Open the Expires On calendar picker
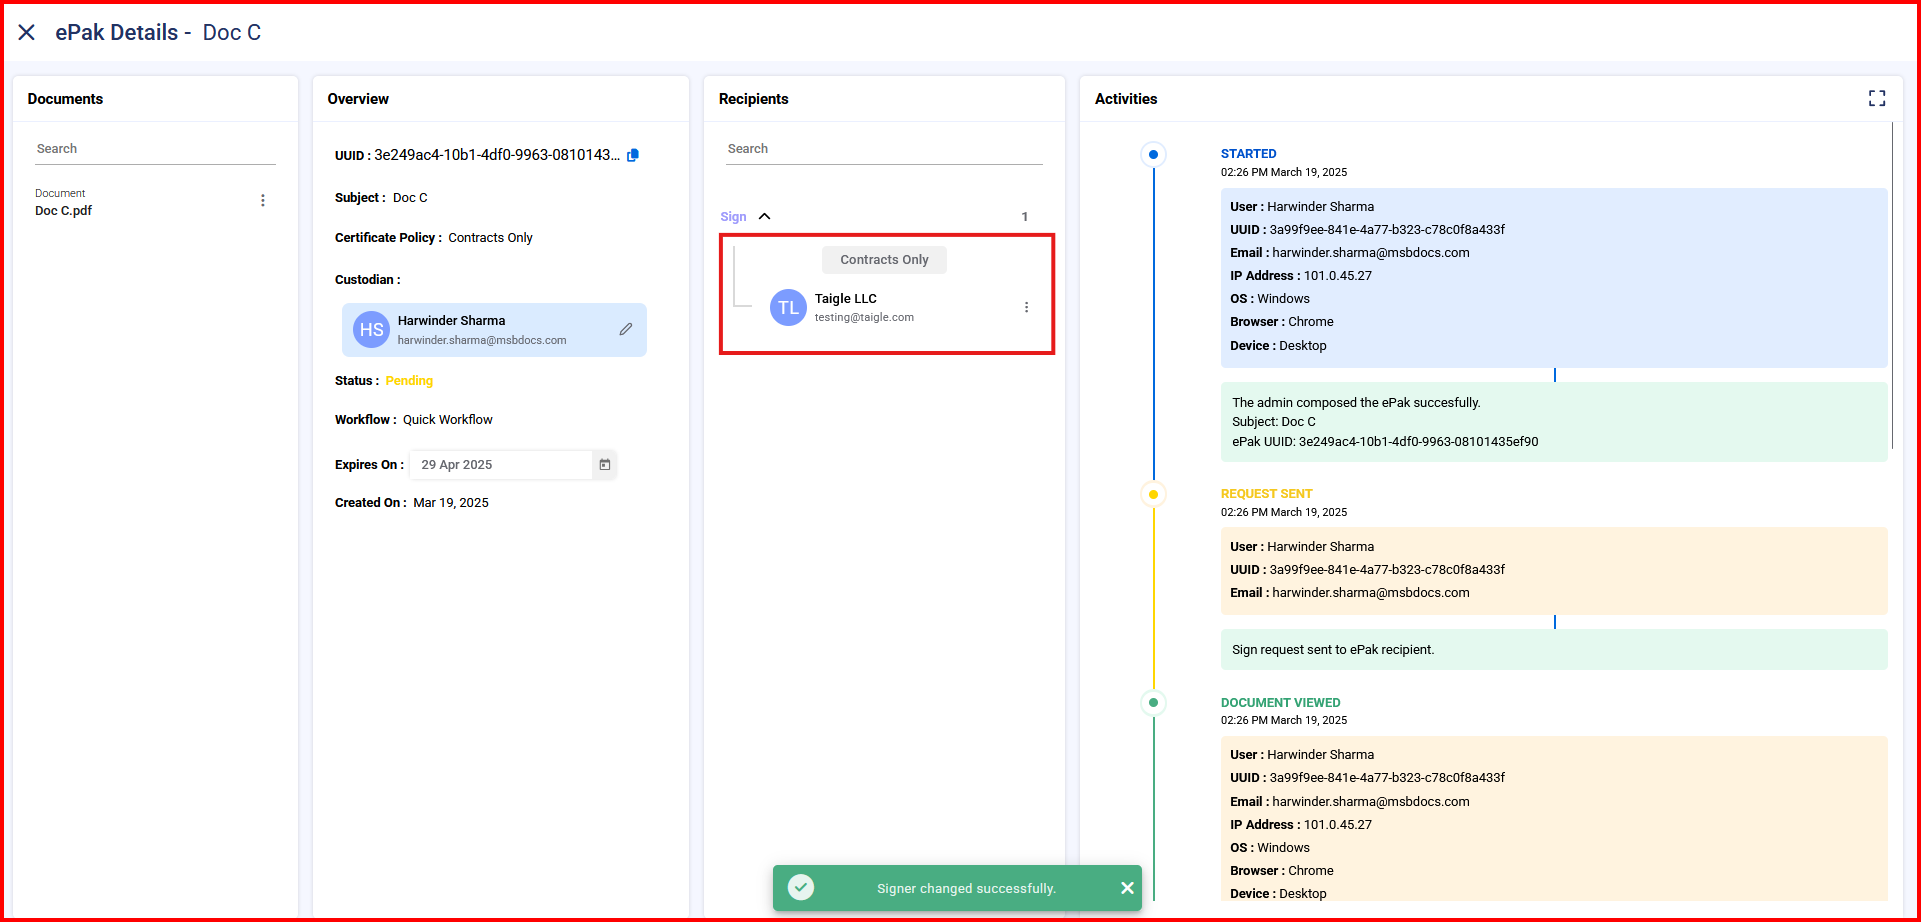The width and height of the screenshot is (1921, 922). pyautogui.click(x=605, y=465)
